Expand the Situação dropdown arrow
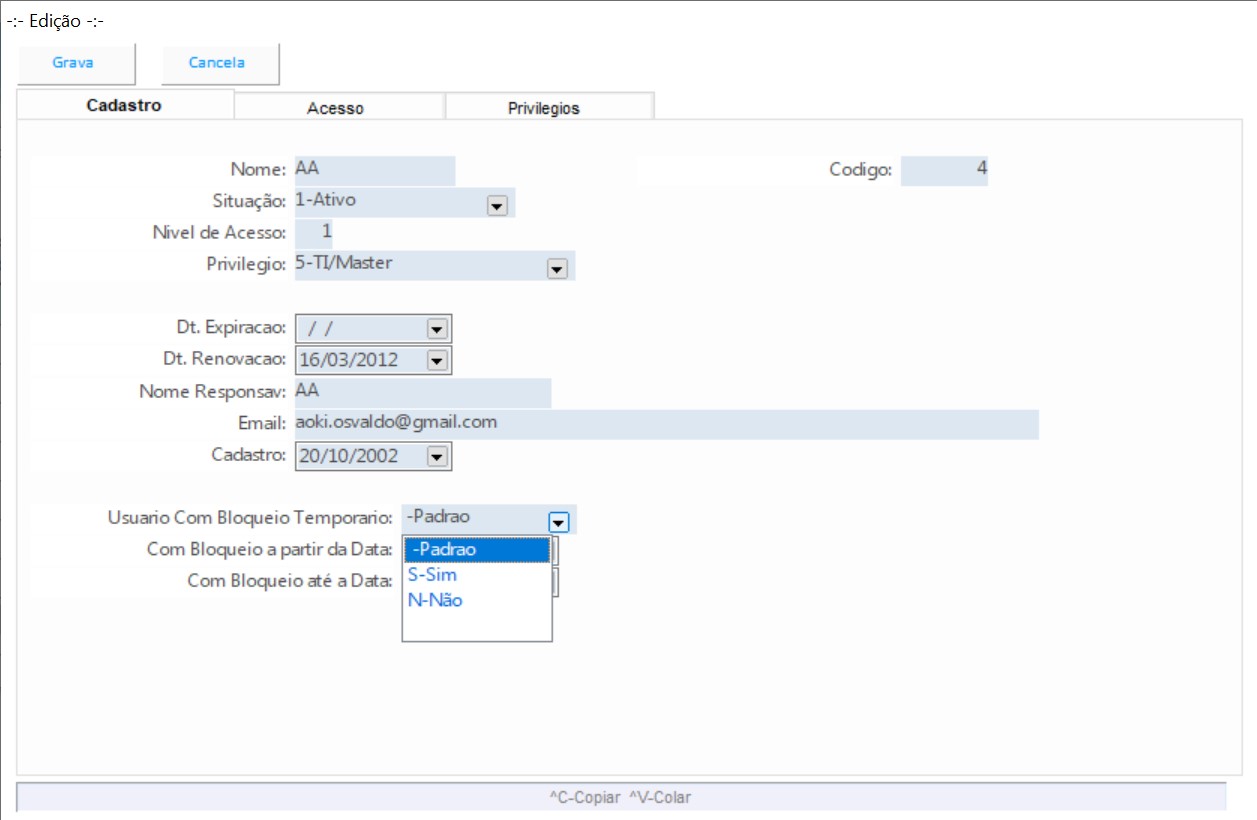Viewport: 1257px width, 820px height. [x=496, y=205]
